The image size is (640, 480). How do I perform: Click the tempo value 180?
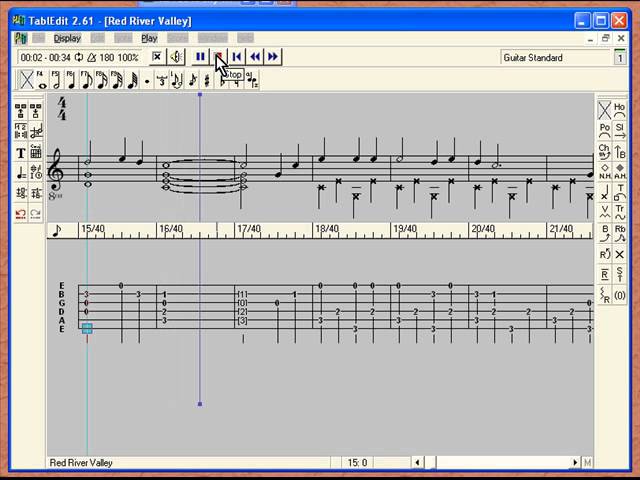tap(107, 58)
